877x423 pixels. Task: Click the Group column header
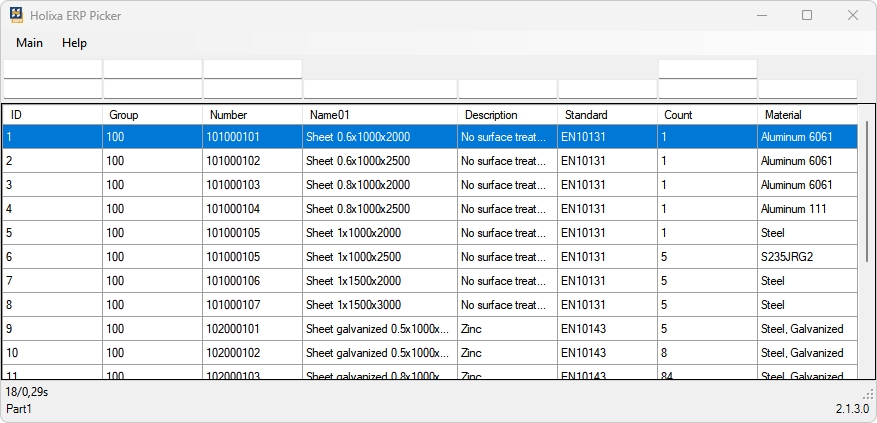tap(152, 115)
